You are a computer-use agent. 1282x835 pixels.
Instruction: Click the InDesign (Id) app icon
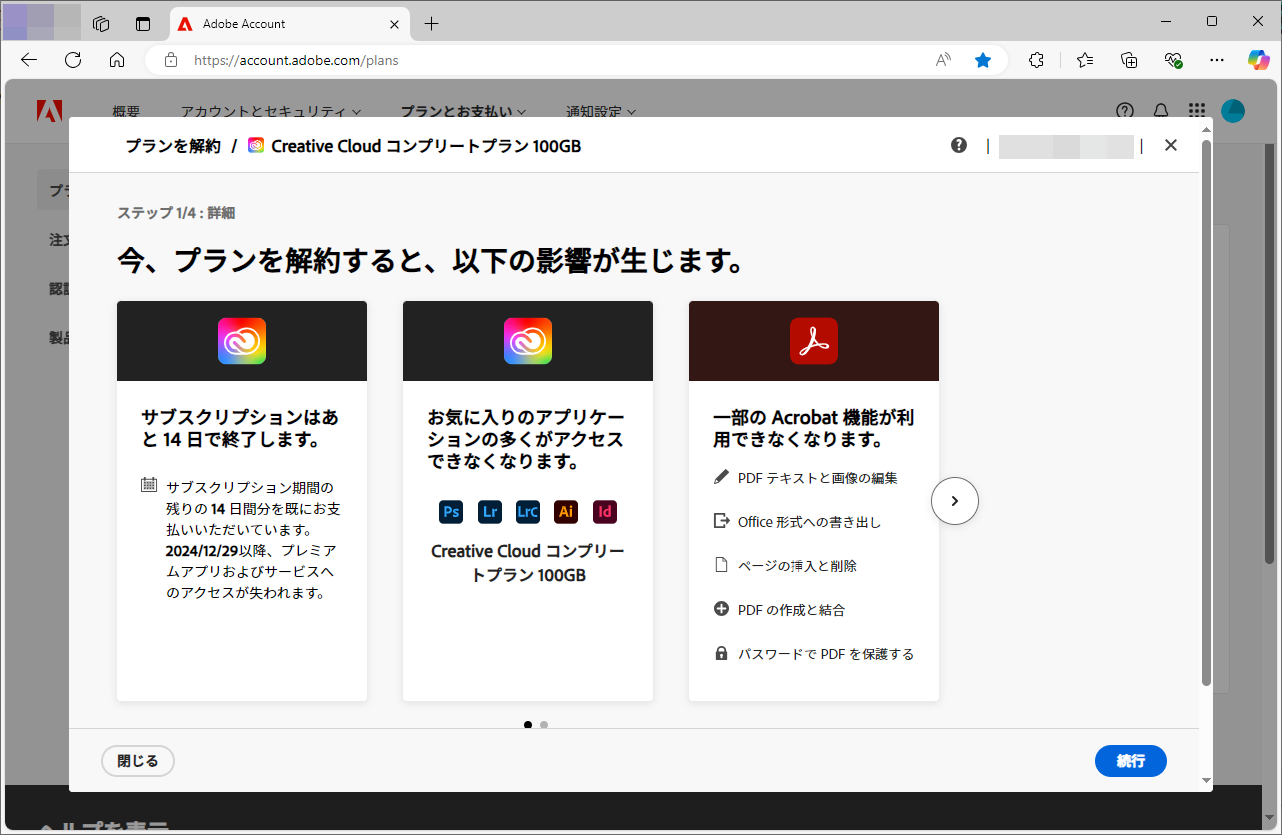coord(605,512)
